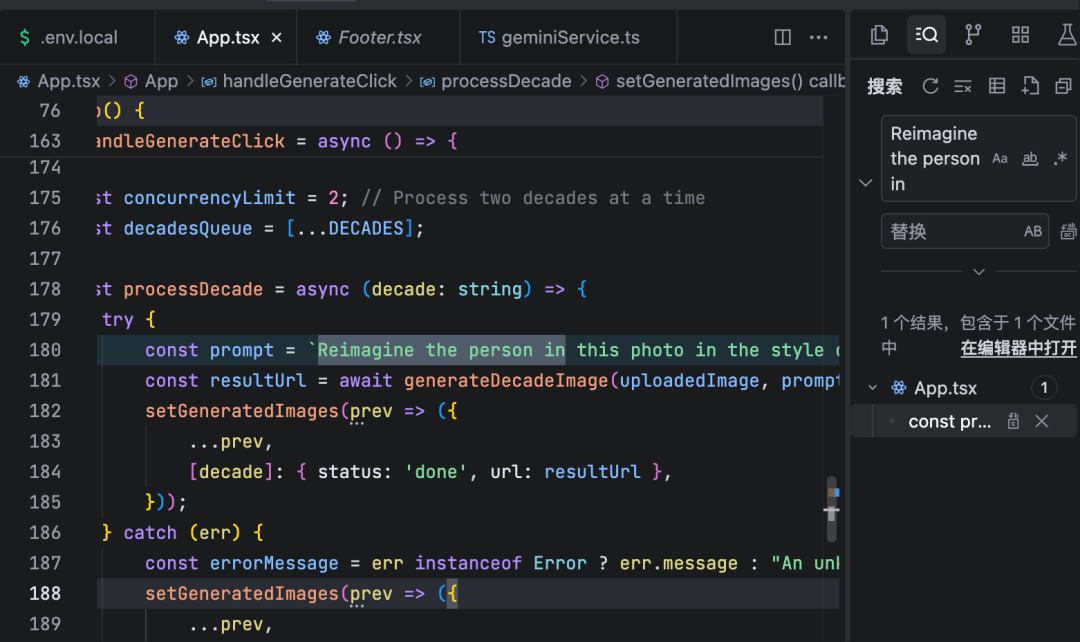
Task: Click handleGenerateClick in the breadcrumb
Action: point(309,81)
